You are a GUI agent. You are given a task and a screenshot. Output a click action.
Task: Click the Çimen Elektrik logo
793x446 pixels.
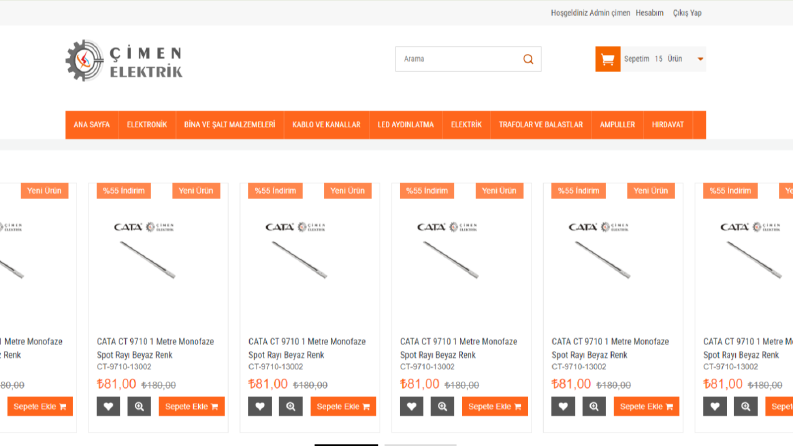coord(124,61)
